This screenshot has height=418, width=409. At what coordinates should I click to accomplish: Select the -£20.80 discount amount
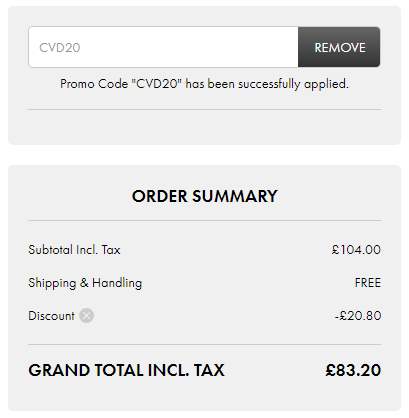click(358, 316)
